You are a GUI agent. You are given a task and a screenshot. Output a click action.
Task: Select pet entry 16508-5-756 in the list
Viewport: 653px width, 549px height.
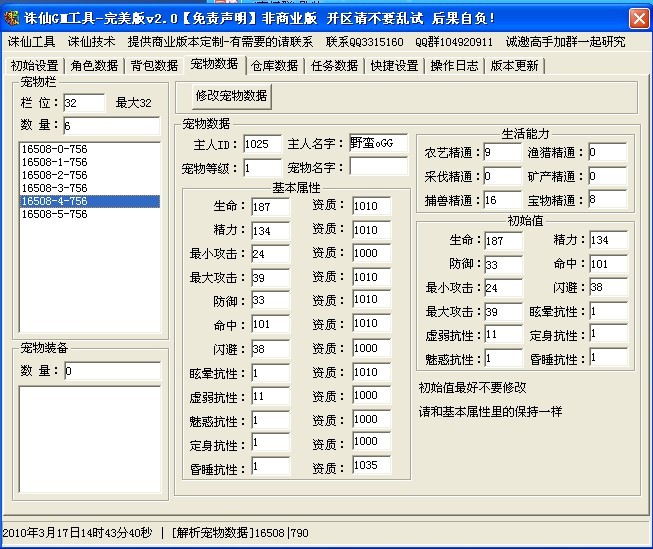pyautogui.click(x=54, y=214)
